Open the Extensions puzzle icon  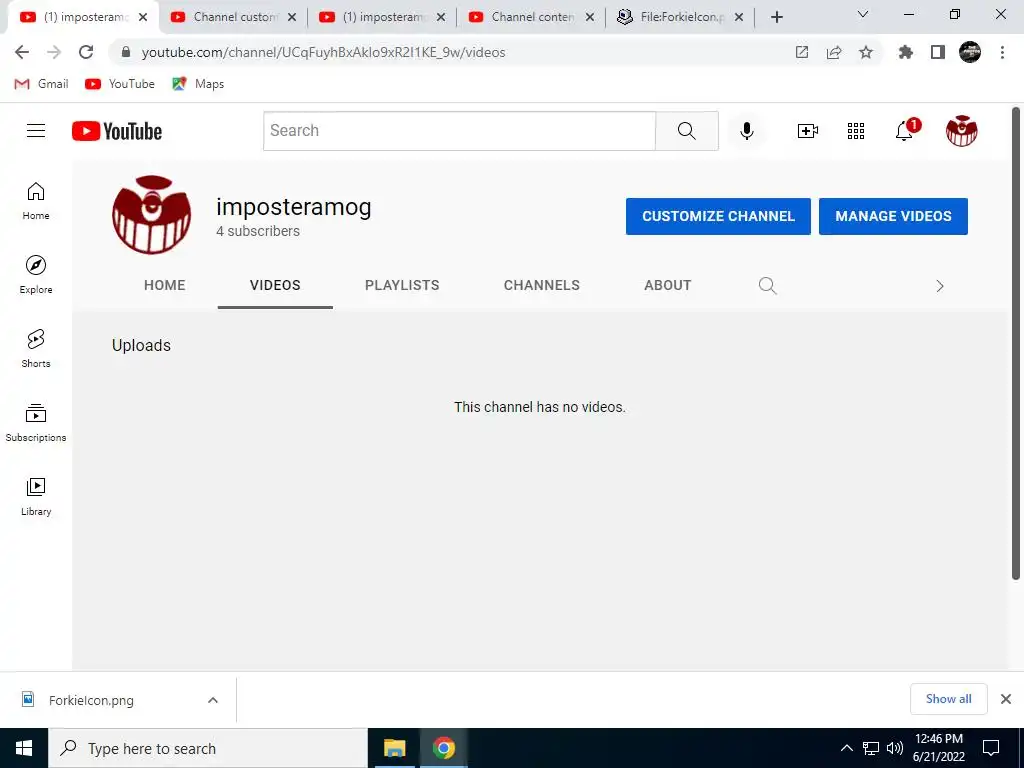[x=905, y=52]
